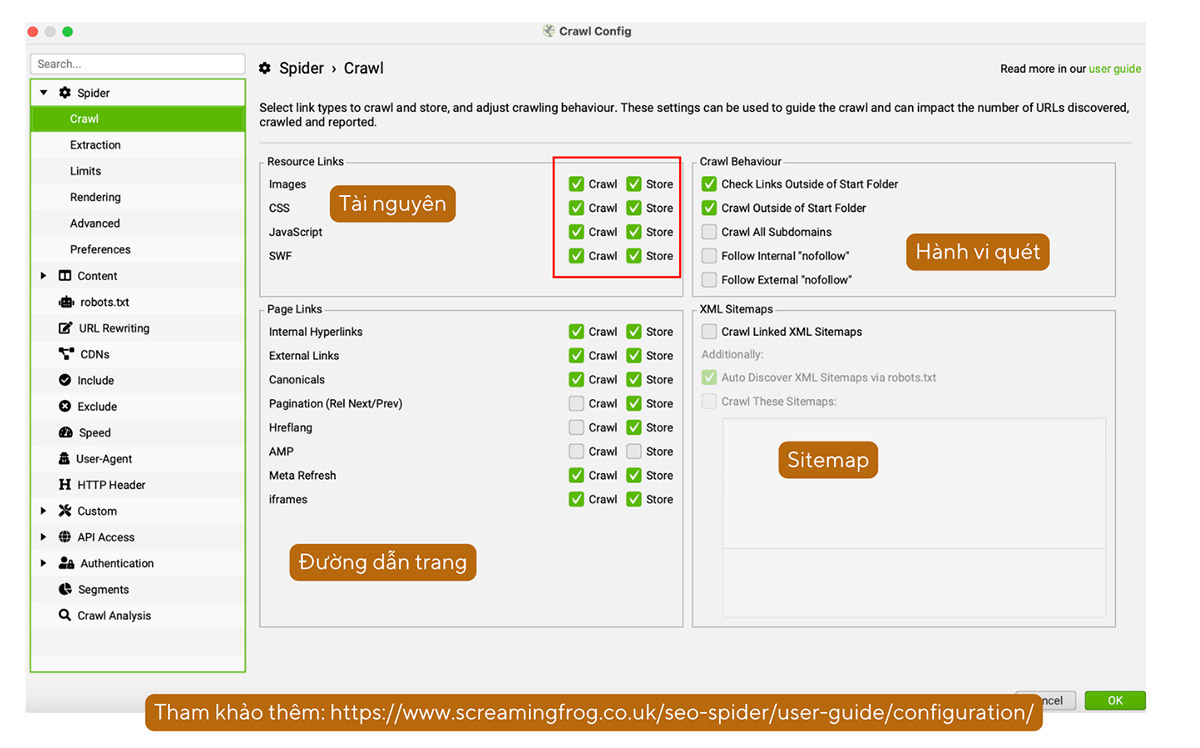Image resolution: width=1200 pixels, height=748 pixels.
Task: Expand the API Access tree section
Action: click(43, 537)
